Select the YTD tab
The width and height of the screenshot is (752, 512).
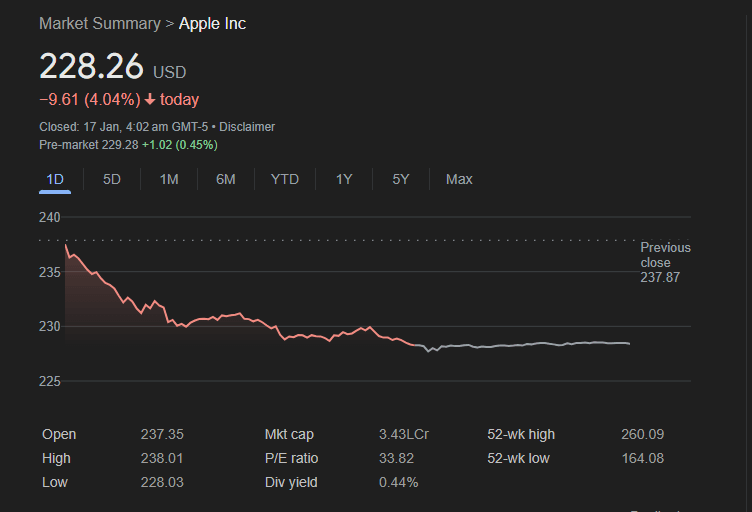pyautogui.click(x=285, y=179)
